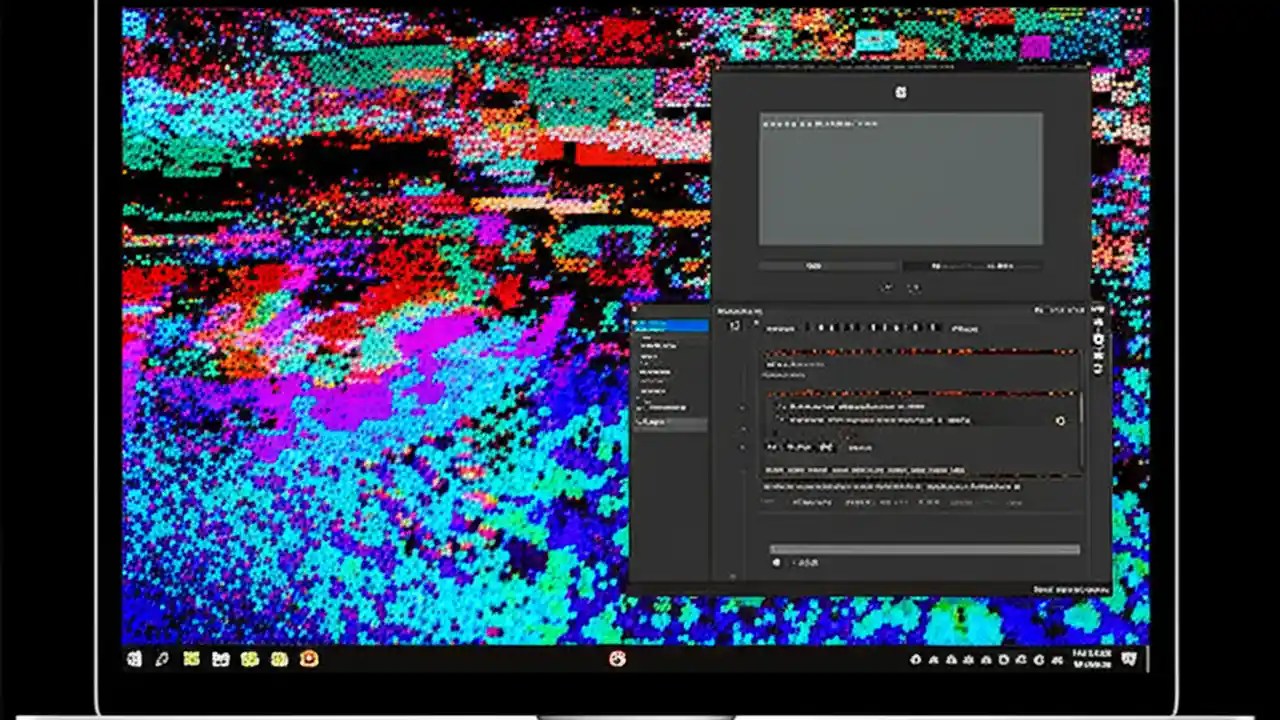The image size is (1280, 720).
Task: Toggle the checkbox beside the first list entry
Action: (x=779, y=406)
